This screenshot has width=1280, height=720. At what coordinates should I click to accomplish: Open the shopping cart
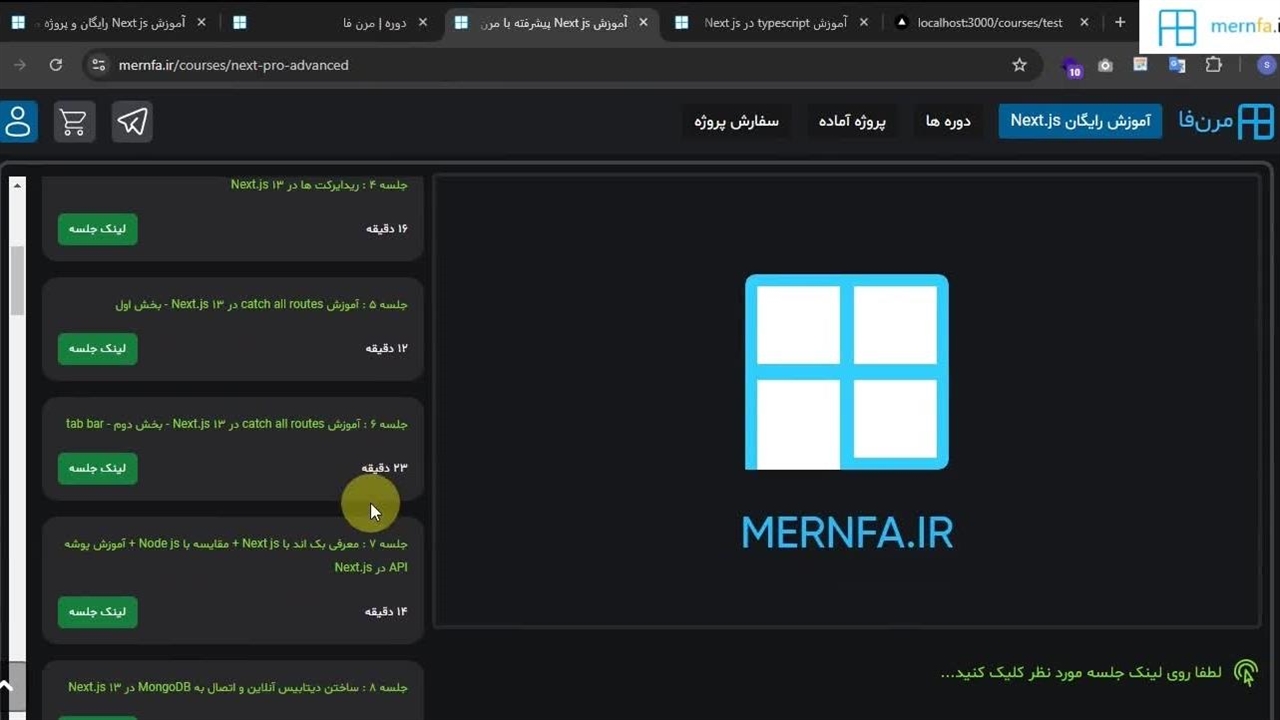click(x=73, y=122)
